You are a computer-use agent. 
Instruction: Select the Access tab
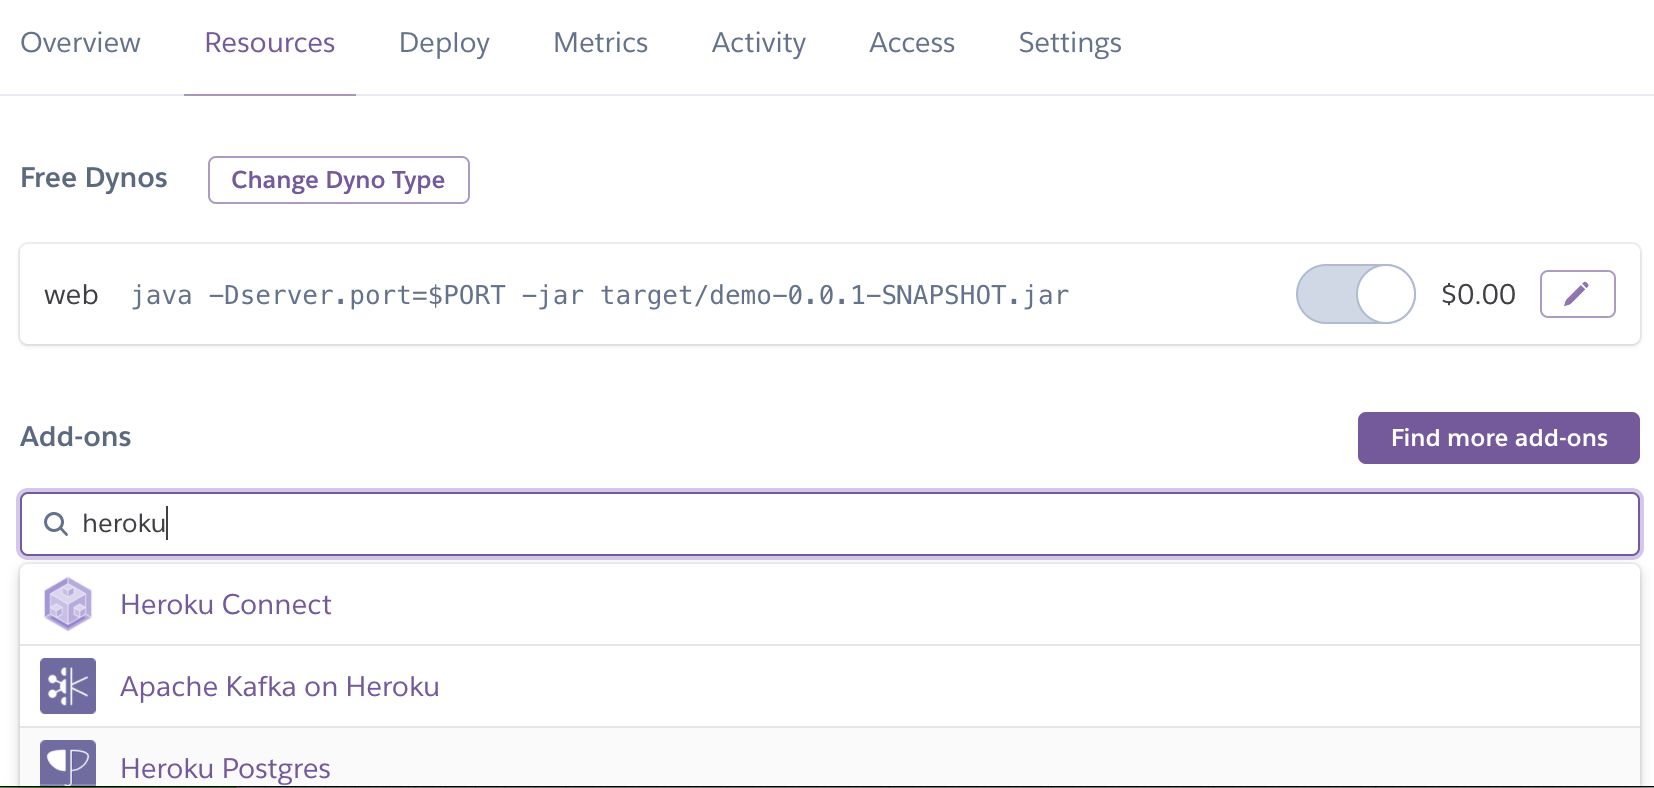[x=912, y=43]
